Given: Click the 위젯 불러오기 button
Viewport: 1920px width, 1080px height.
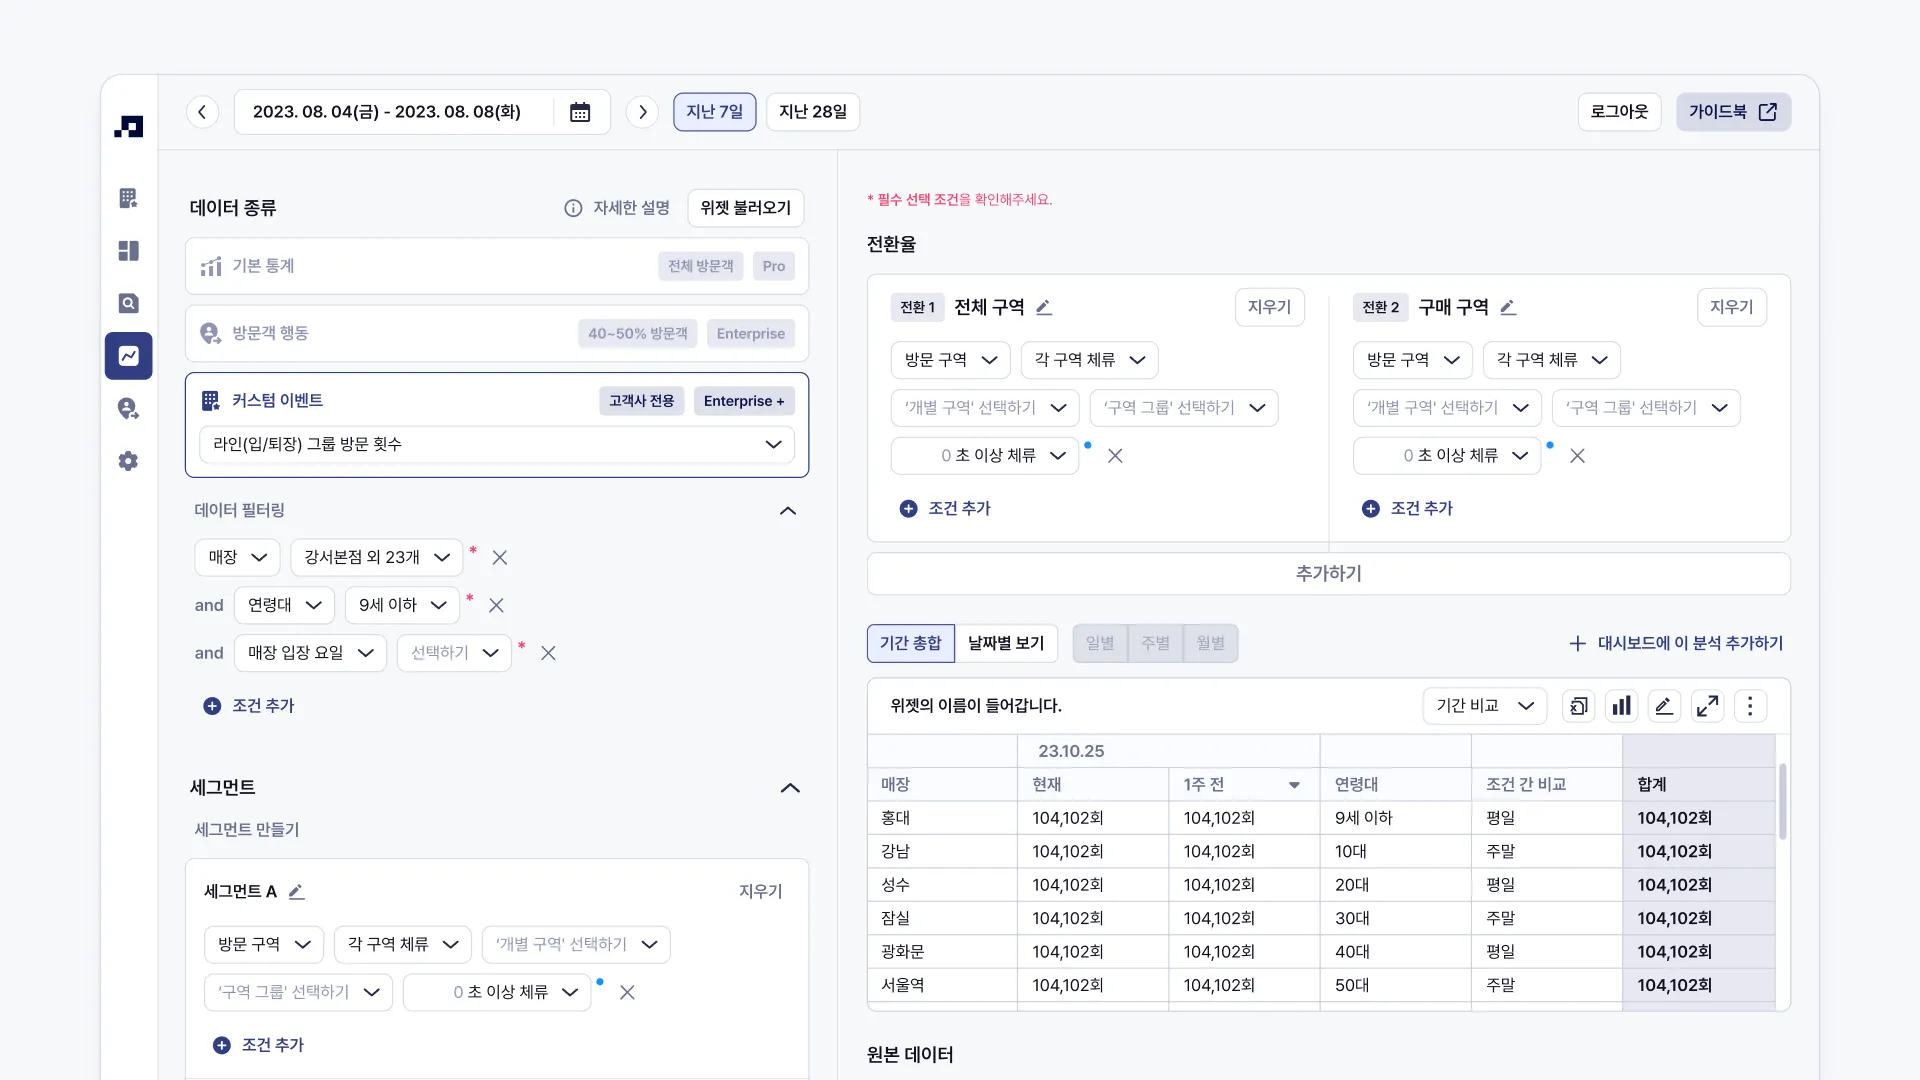Looking at the screenshot, I should tap(745, 208).
